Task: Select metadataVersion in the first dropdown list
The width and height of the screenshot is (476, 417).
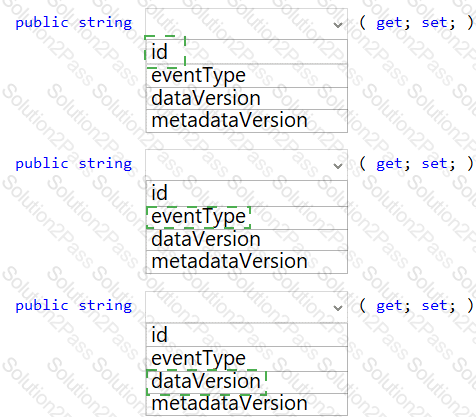Action: click(247, 121)
